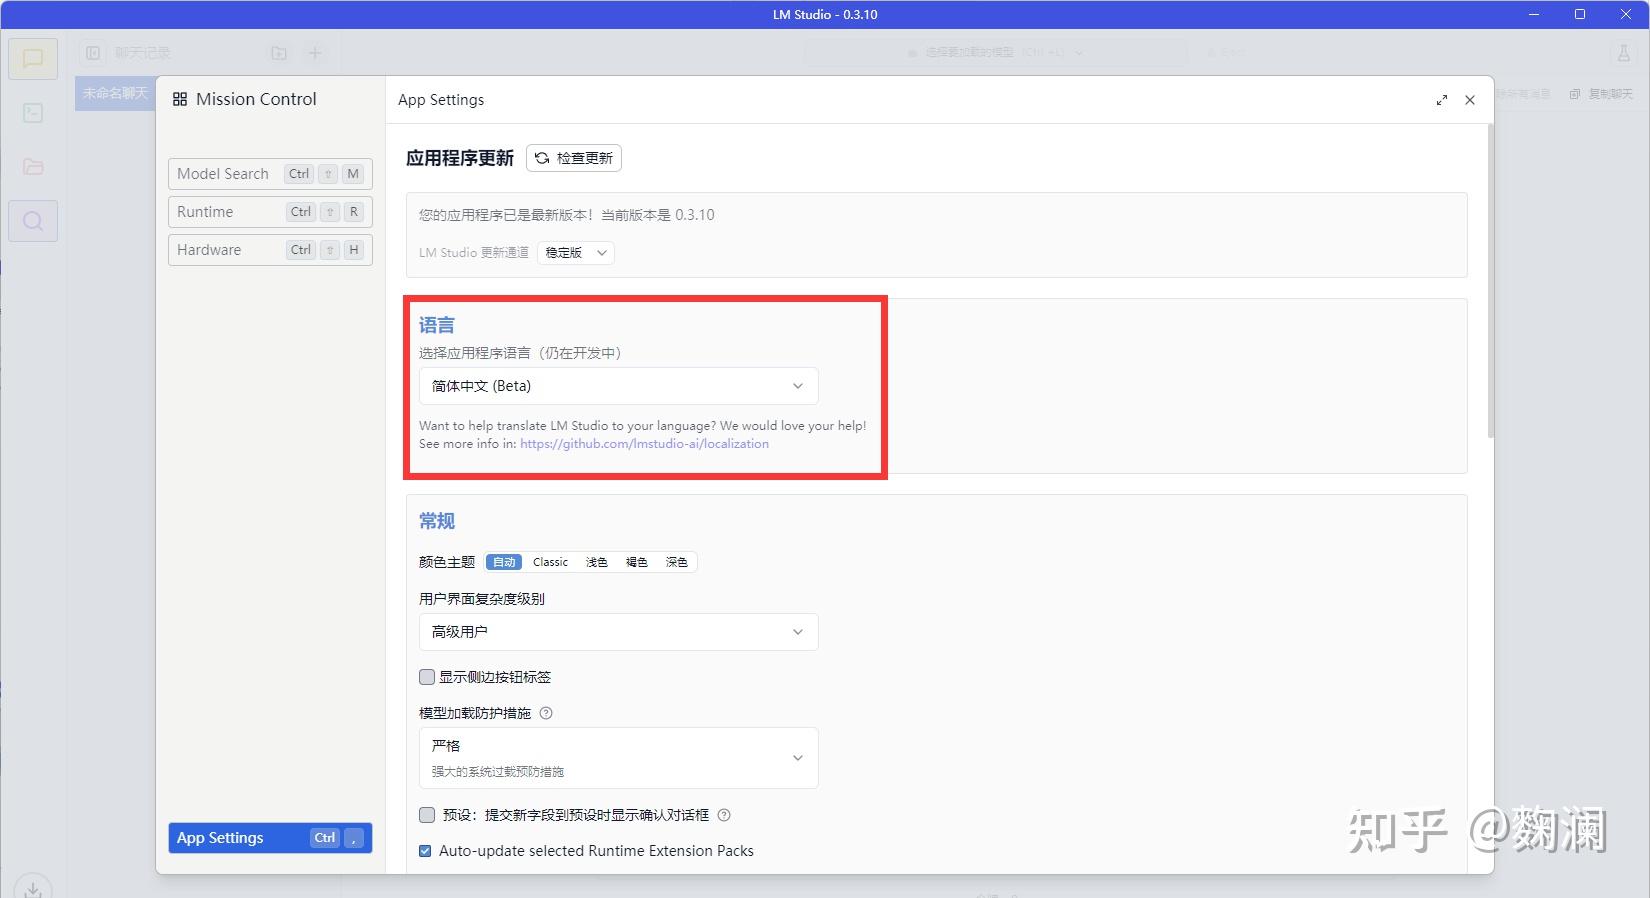The height and width of the screenshot is (898, 1650).
Task: Open the 严格 guardrails dropdown
Action: [618, 758]
